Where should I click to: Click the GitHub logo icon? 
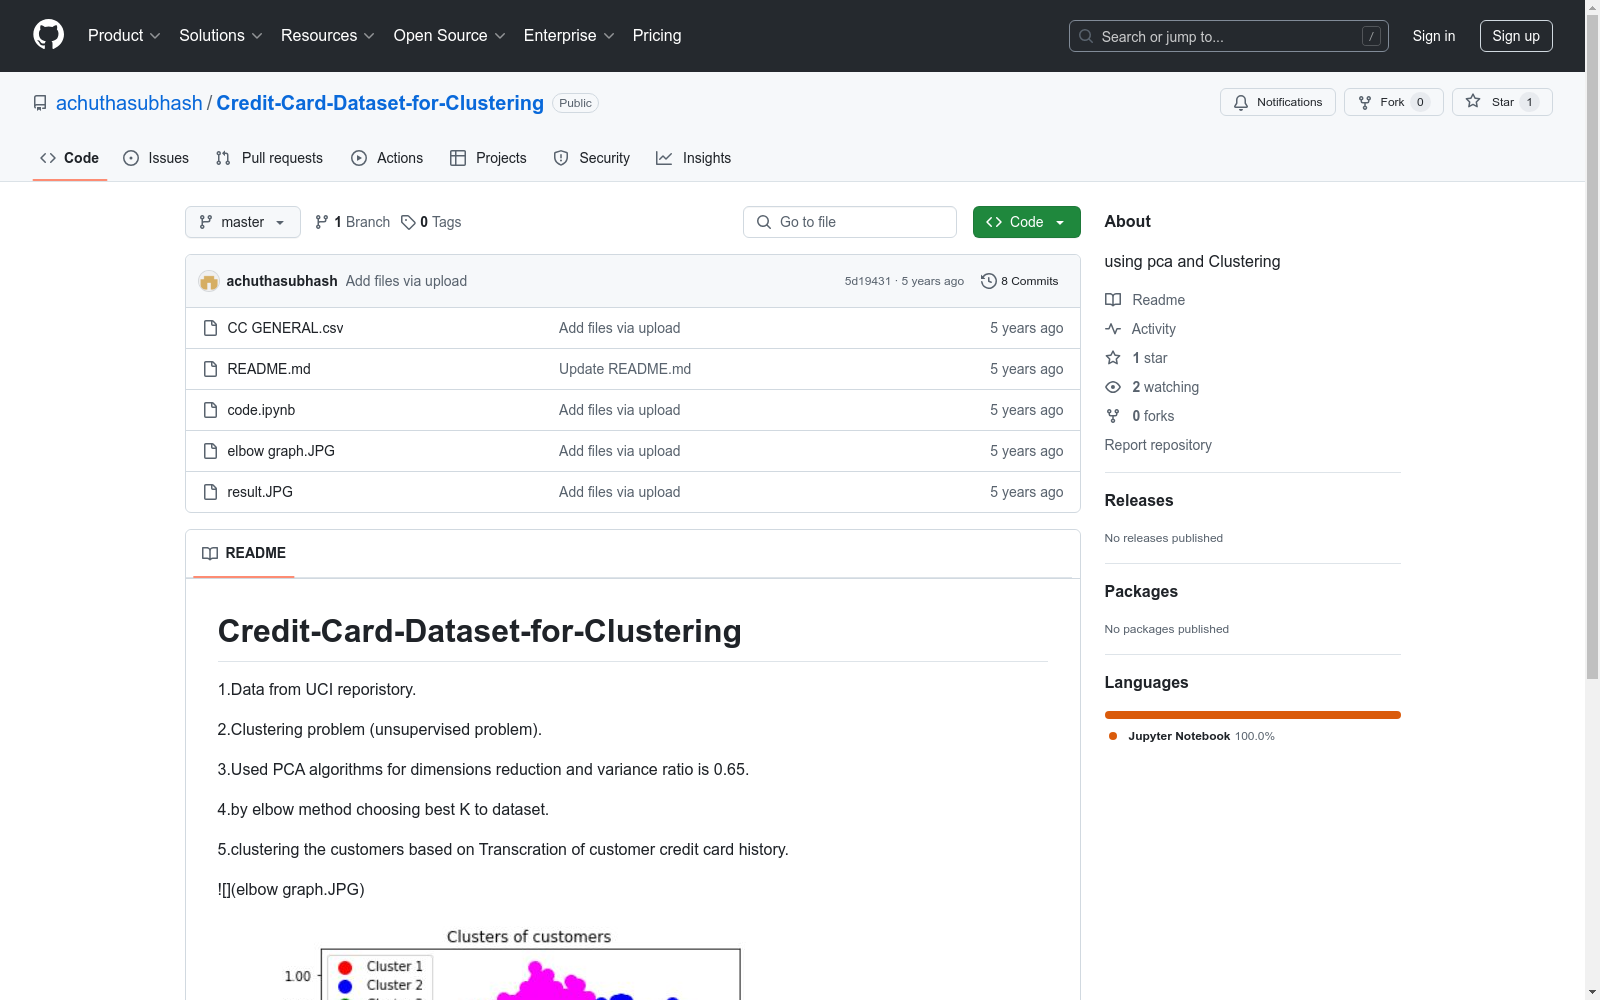tap(48, 36)
